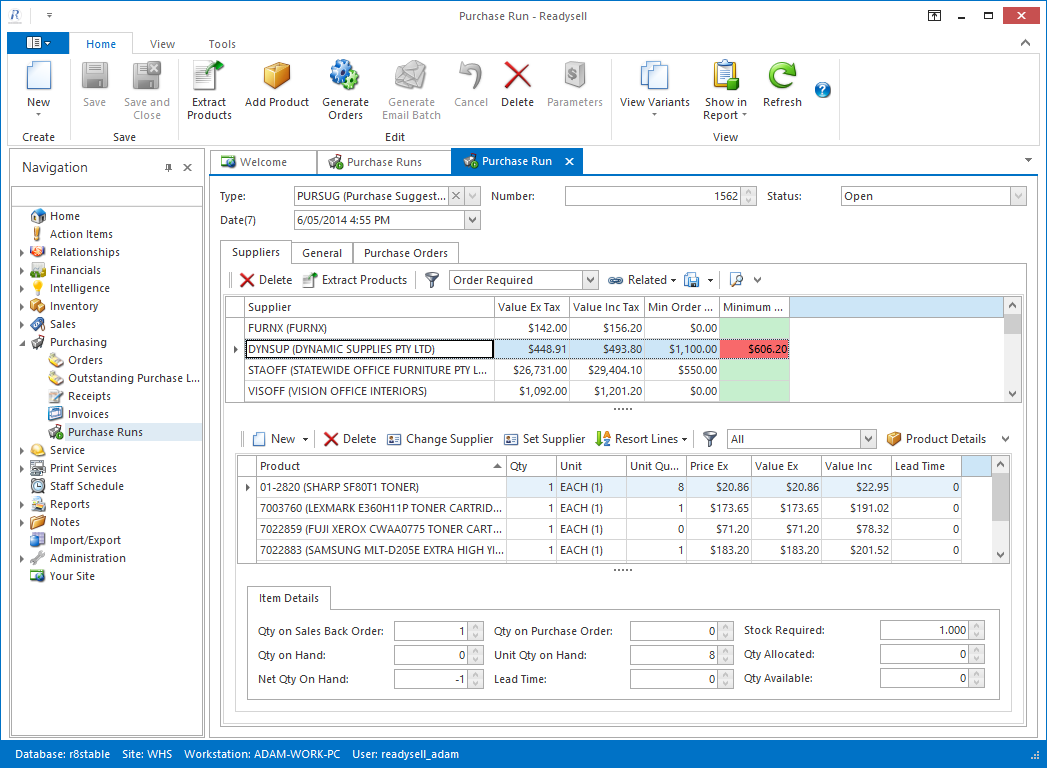
Task: Open the Tools ribbon tab
Action: coord(221,43)
